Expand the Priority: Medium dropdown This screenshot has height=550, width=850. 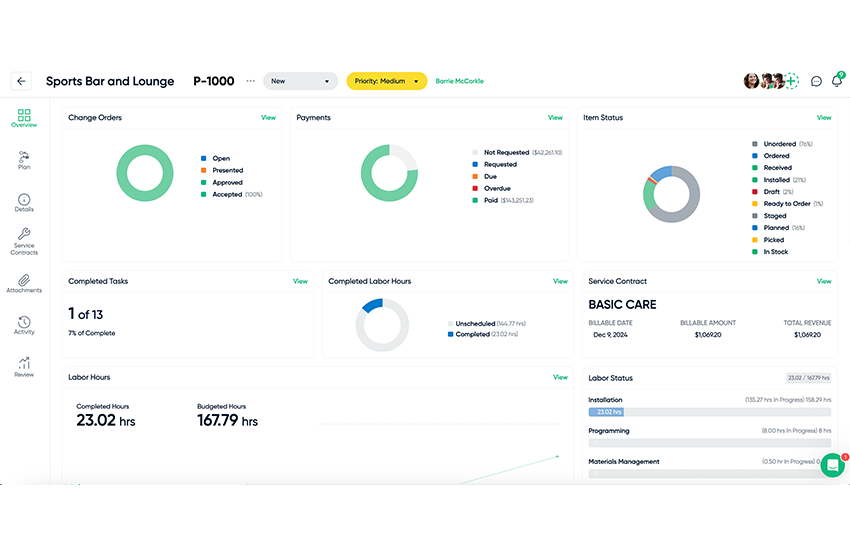[x=387, y=81]
